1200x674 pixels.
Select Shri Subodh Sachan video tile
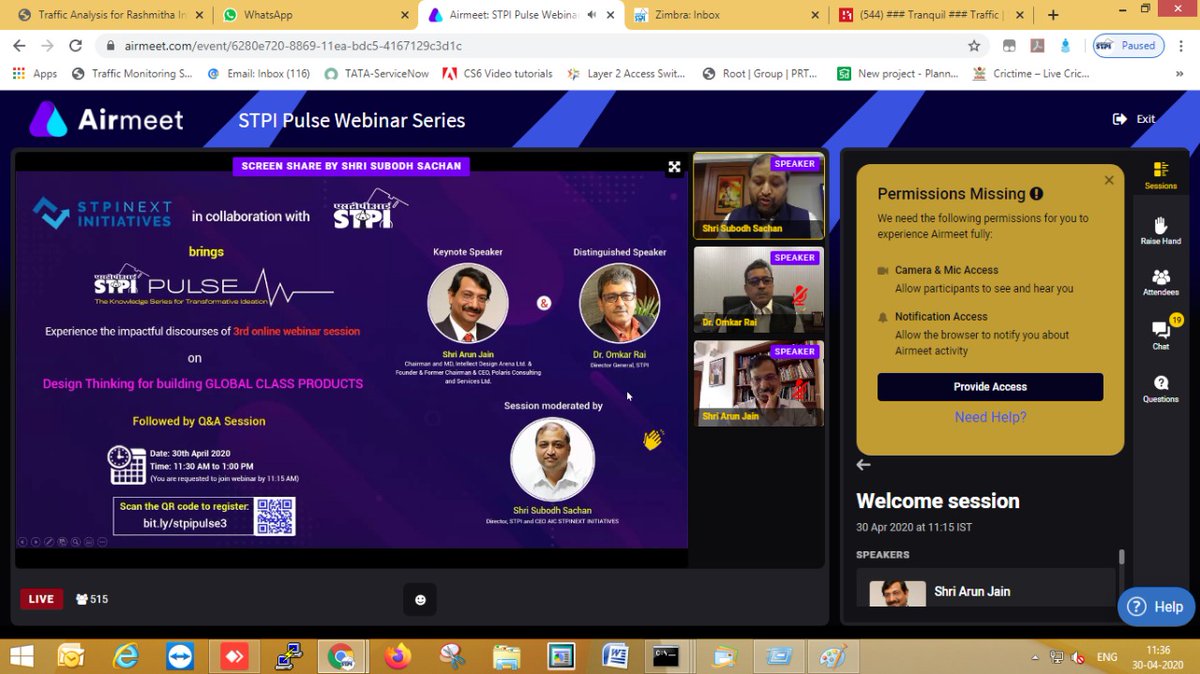[x=758, y=196]
